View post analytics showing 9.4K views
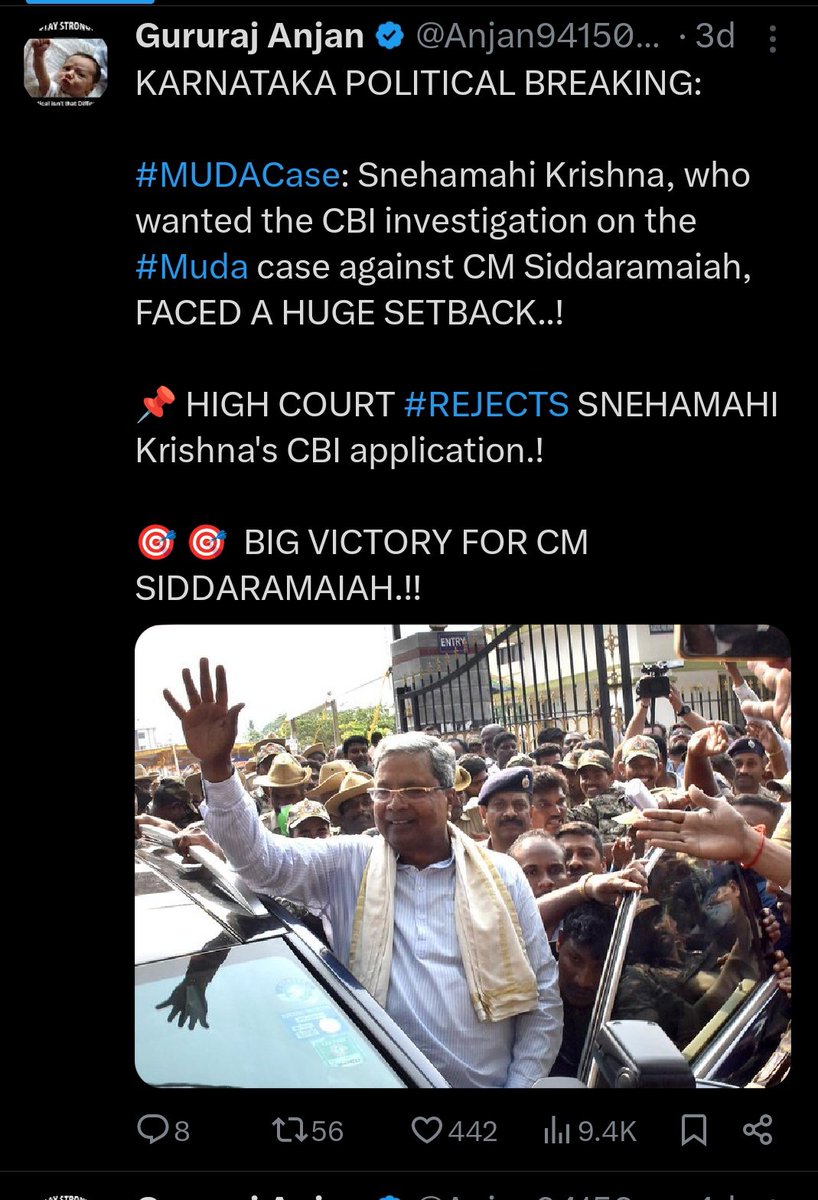Screen dimensions: 818x1200 click(555, 1131)
